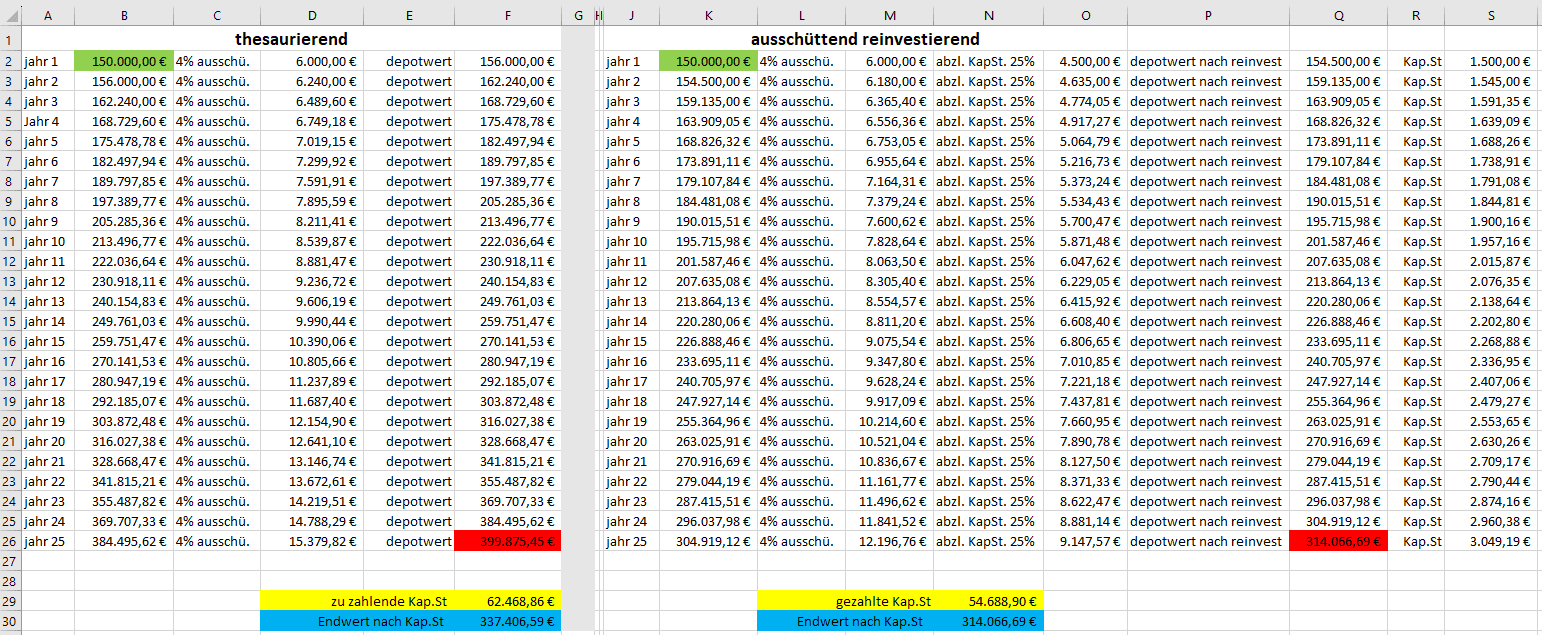
Task: Select cell 156.000,00 € in column F
Action: tap(508, 61)
